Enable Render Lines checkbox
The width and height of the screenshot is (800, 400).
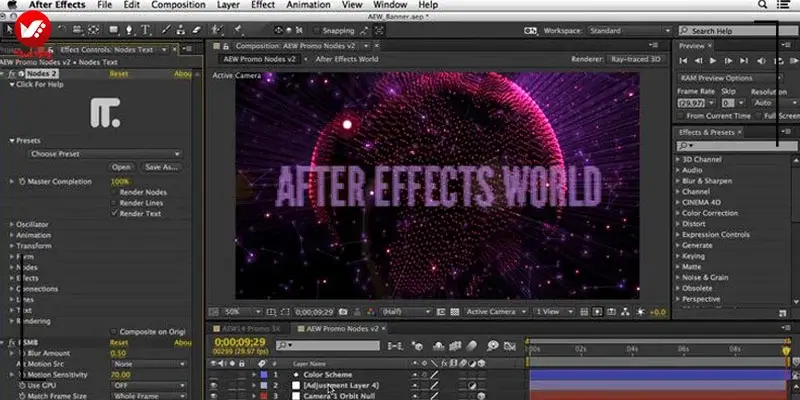click(114, 203)
